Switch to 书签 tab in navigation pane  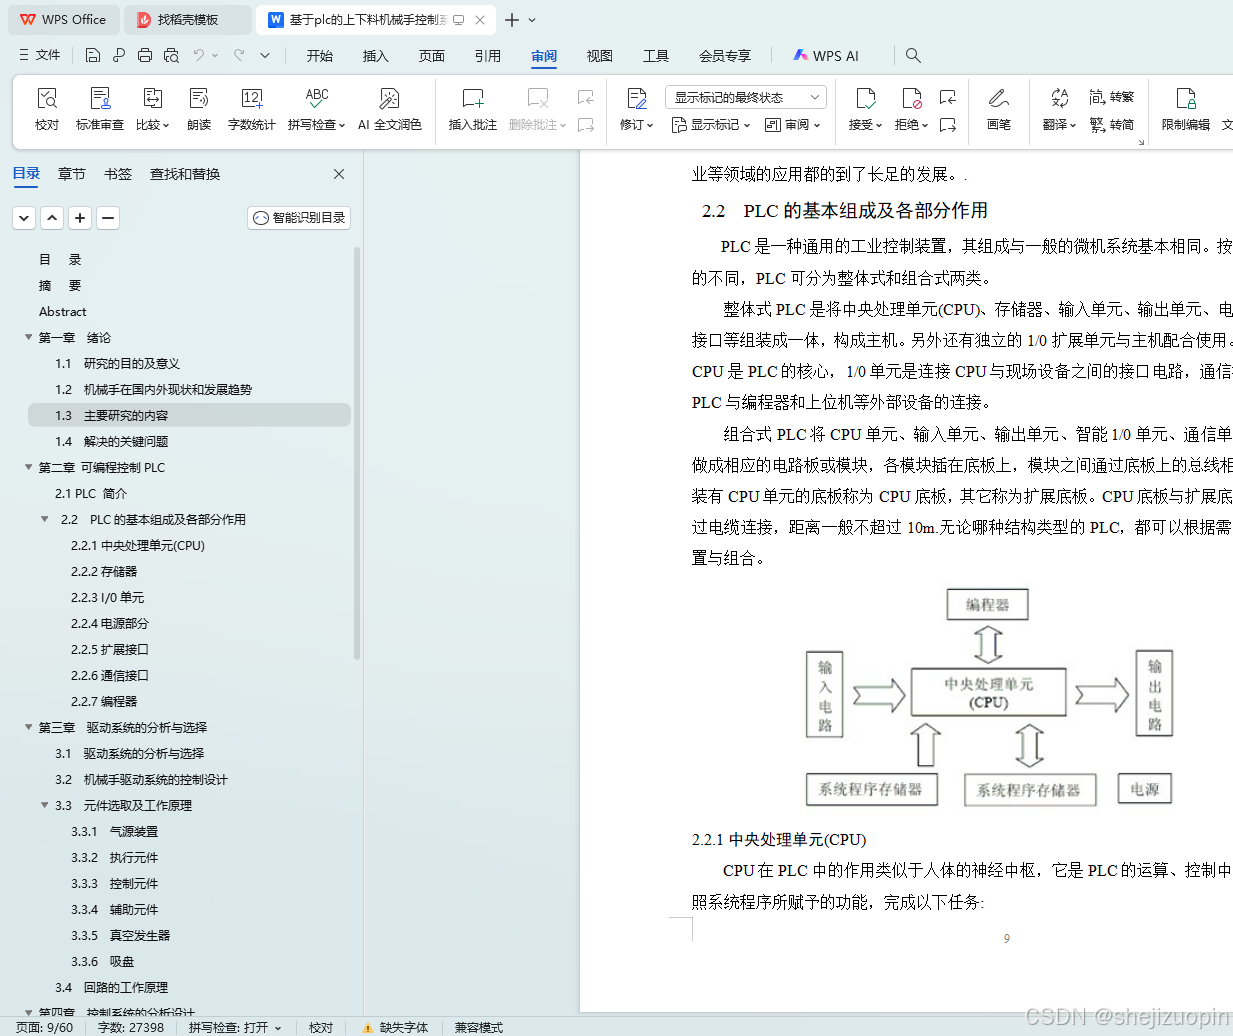point(118,174)
